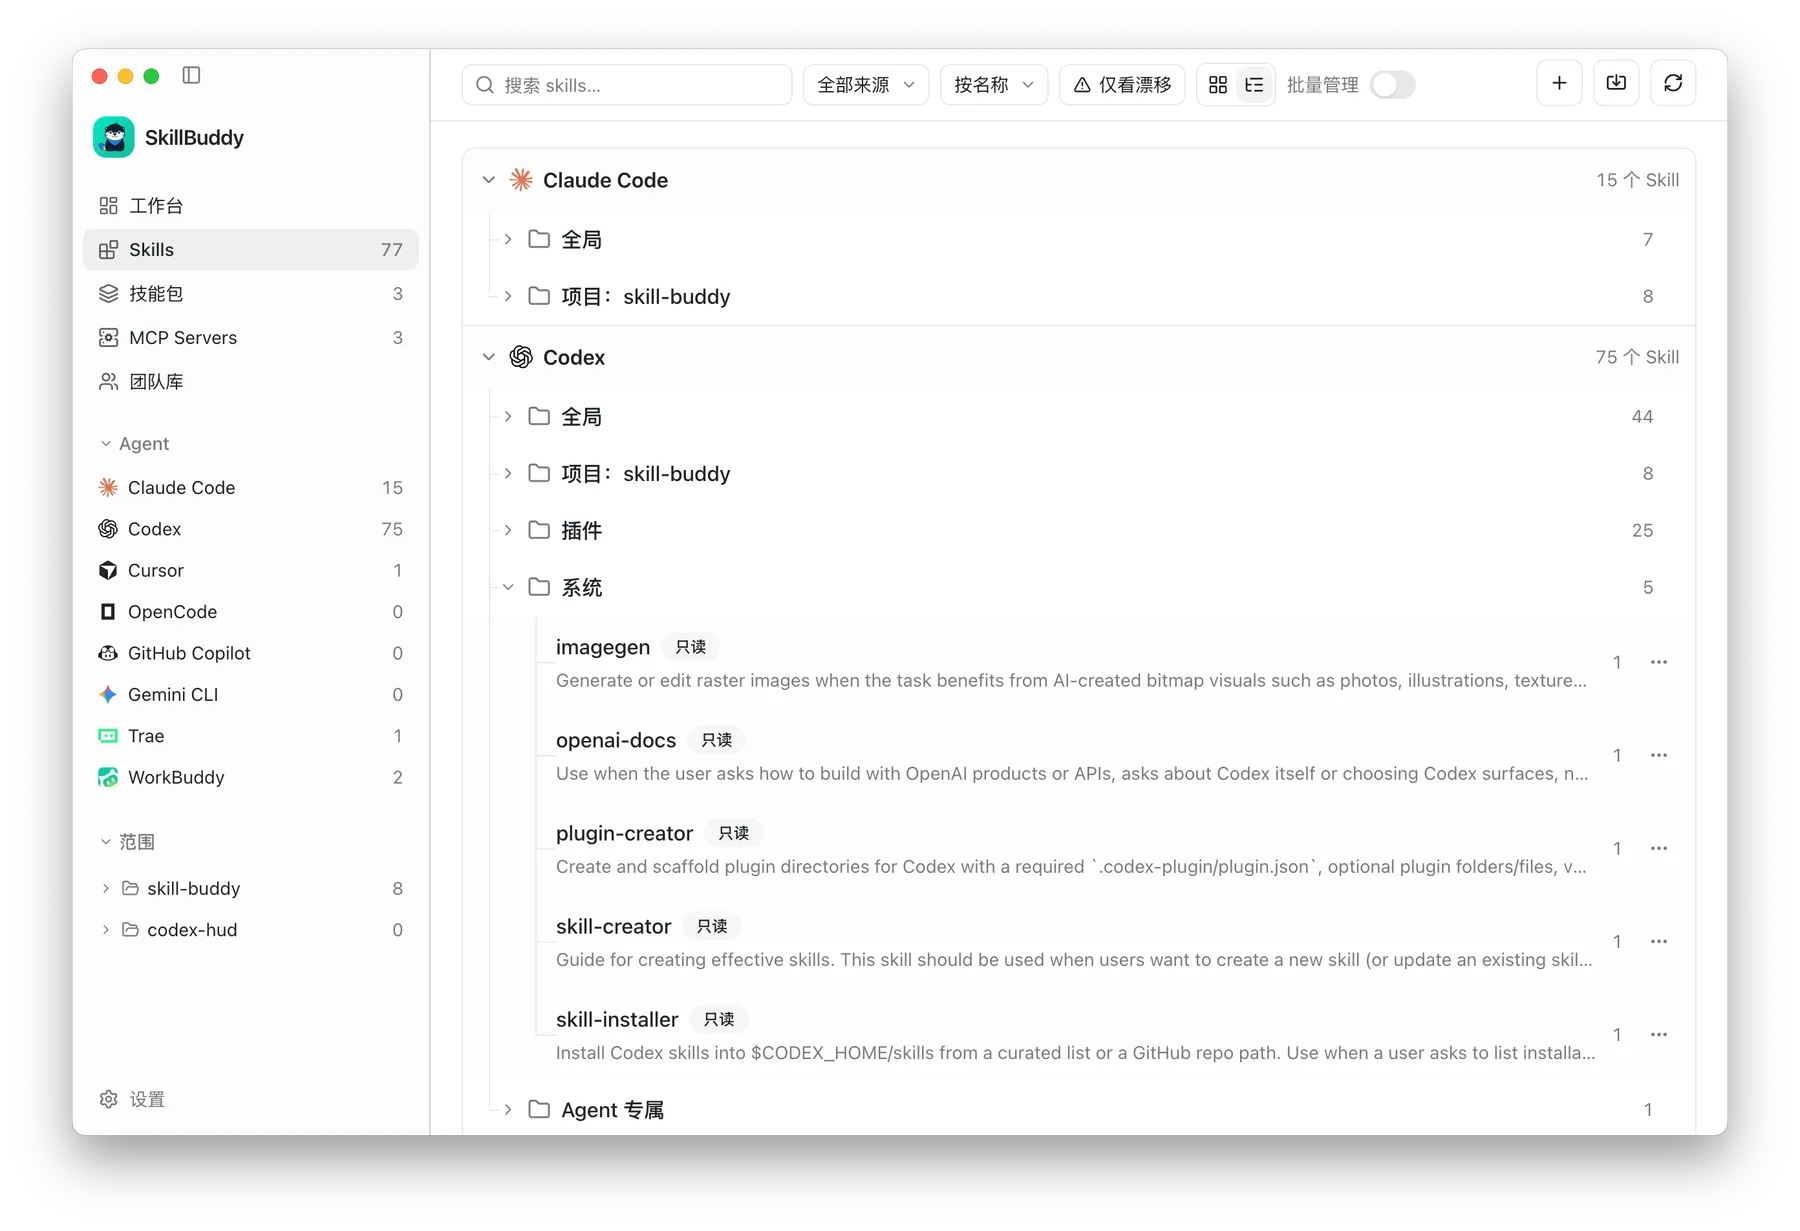Click the skill-installer description text
This screenshot has height=1231, width=1800.
[1075, 1052]
